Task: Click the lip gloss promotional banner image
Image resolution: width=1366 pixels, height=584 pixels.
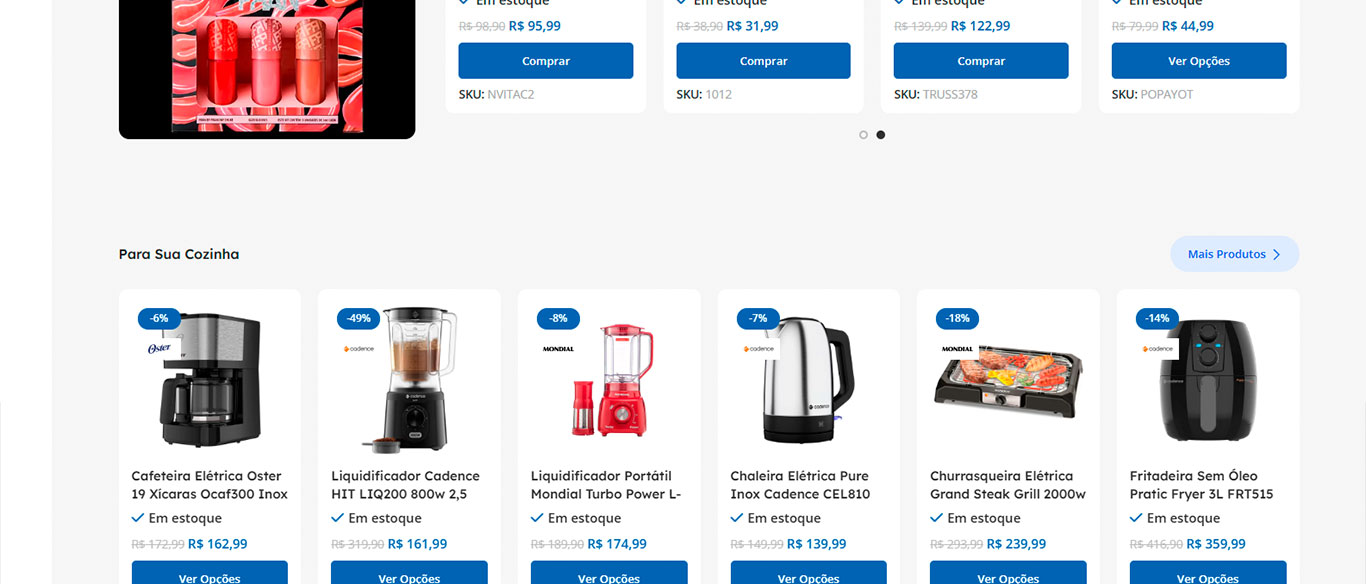Action: pyautogui.click(x=267, y=69)
